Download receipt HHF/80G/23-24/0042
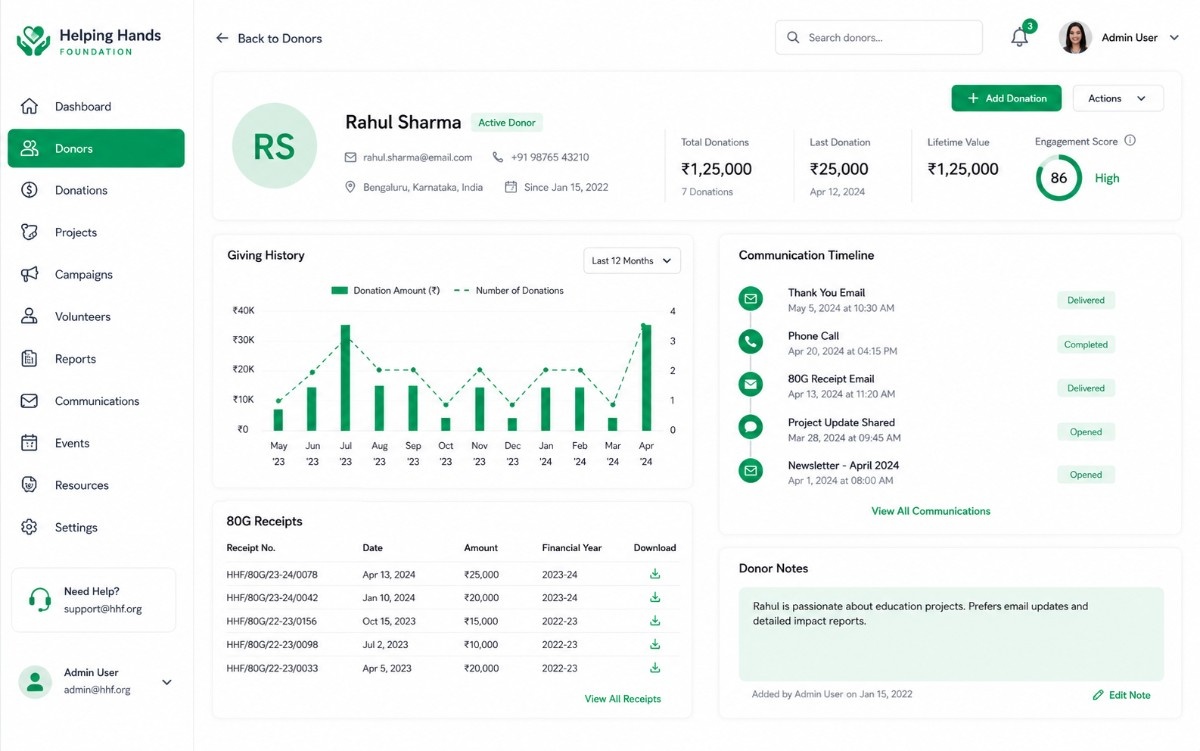This screenshot has height=751, width=1200. pos(655,597)
